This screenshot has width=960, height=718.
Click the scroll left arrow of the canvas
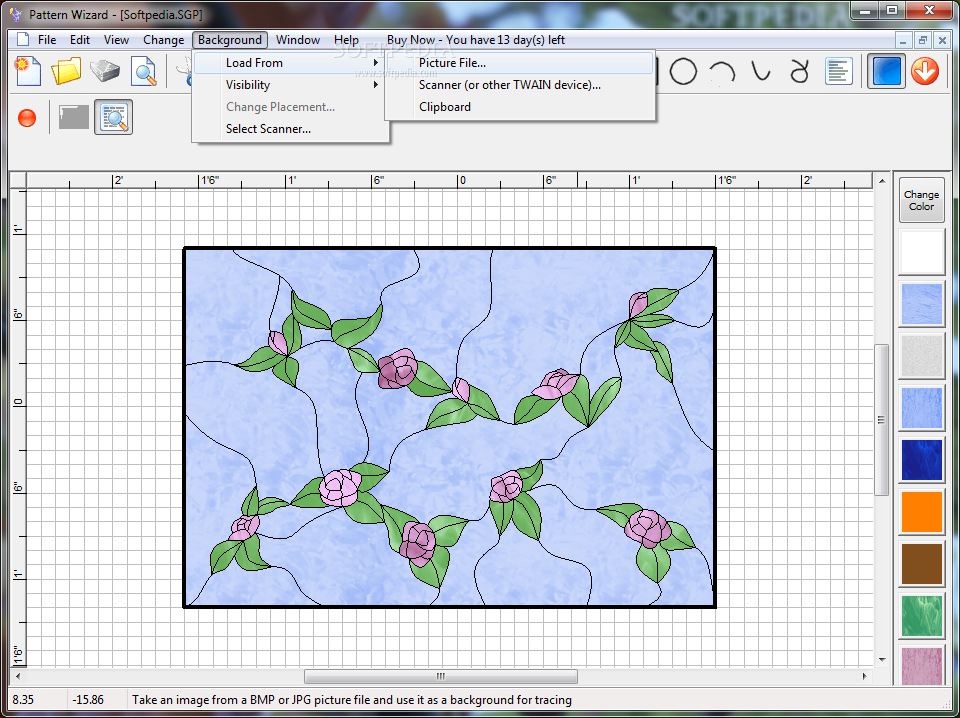17,676
